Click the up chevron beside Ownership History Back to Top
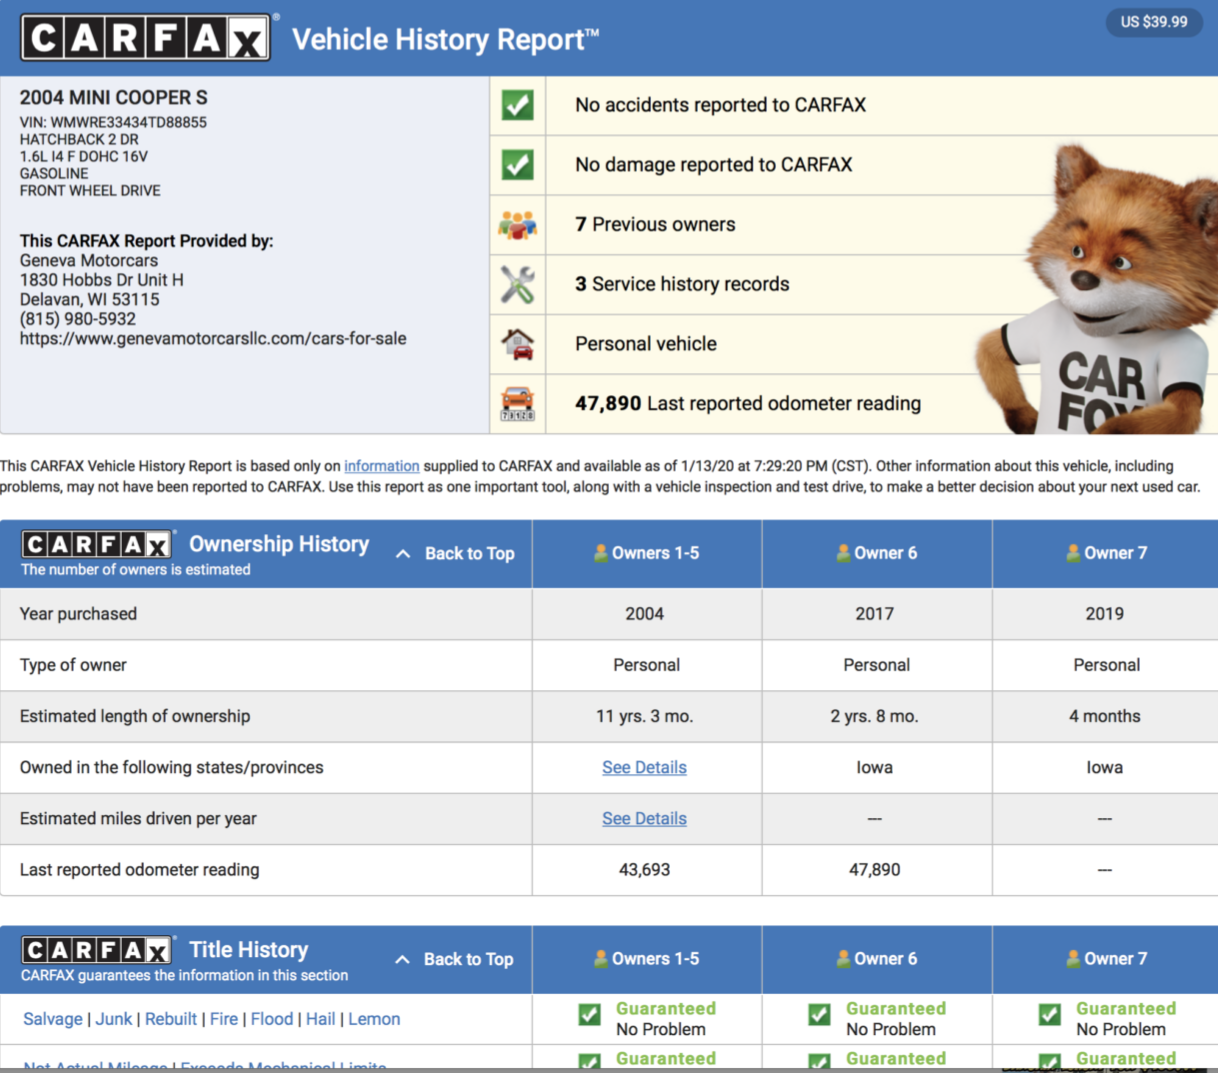This screenshot has height=1073, width=1218. (x=403, y=554)
